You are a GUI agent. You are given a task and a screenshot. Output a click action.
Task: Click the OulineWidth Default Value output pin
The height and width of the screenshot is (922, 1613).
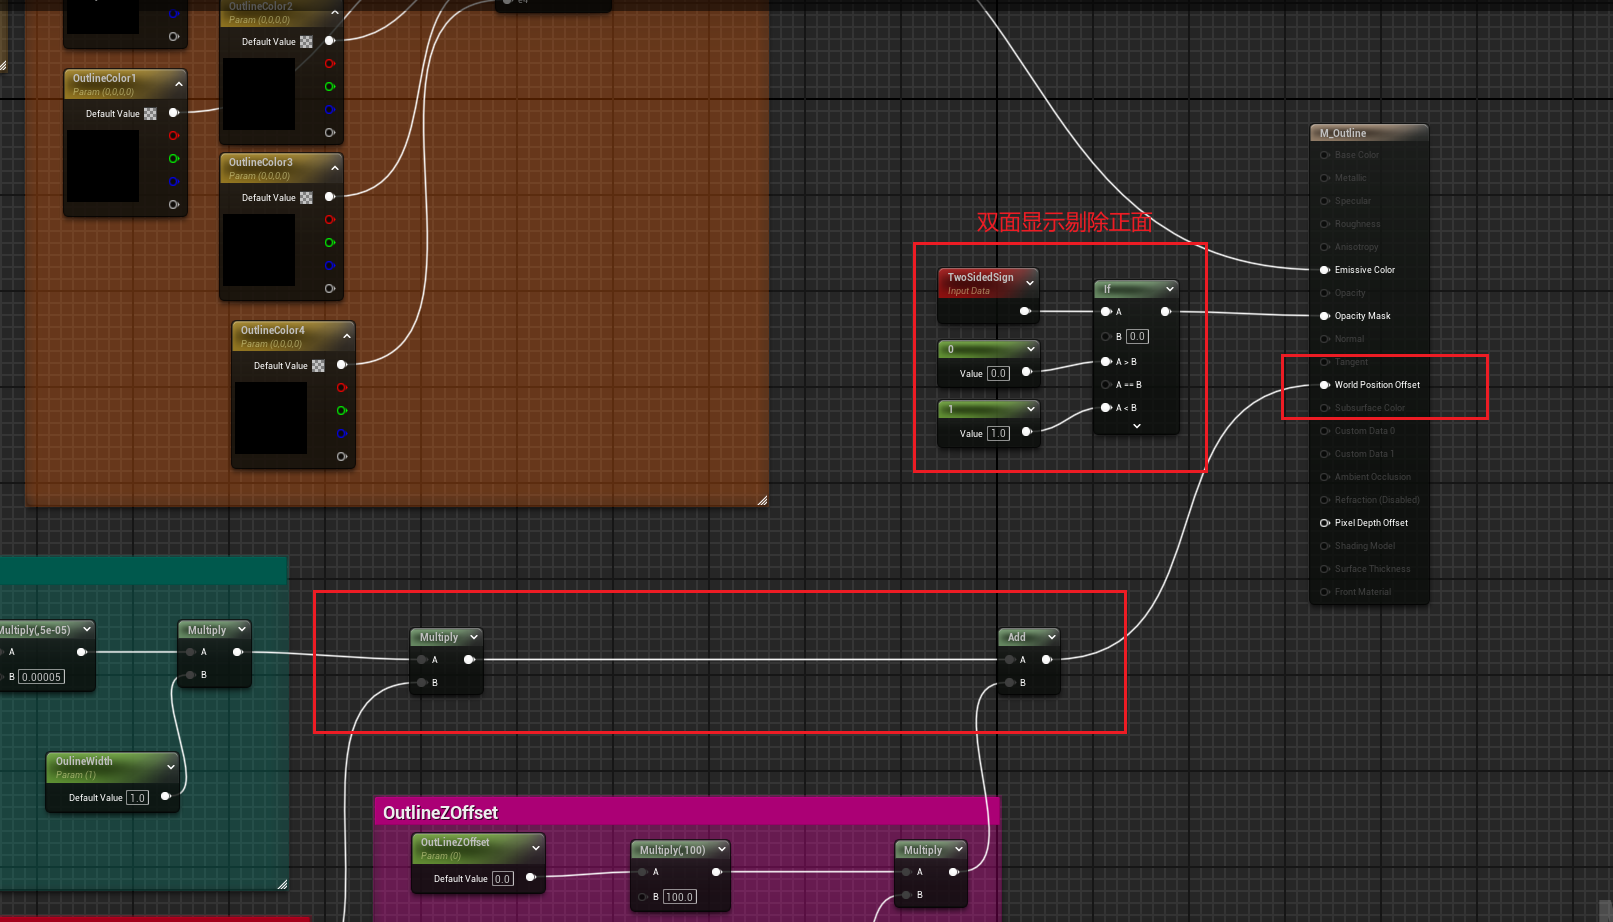coord(166,797)
